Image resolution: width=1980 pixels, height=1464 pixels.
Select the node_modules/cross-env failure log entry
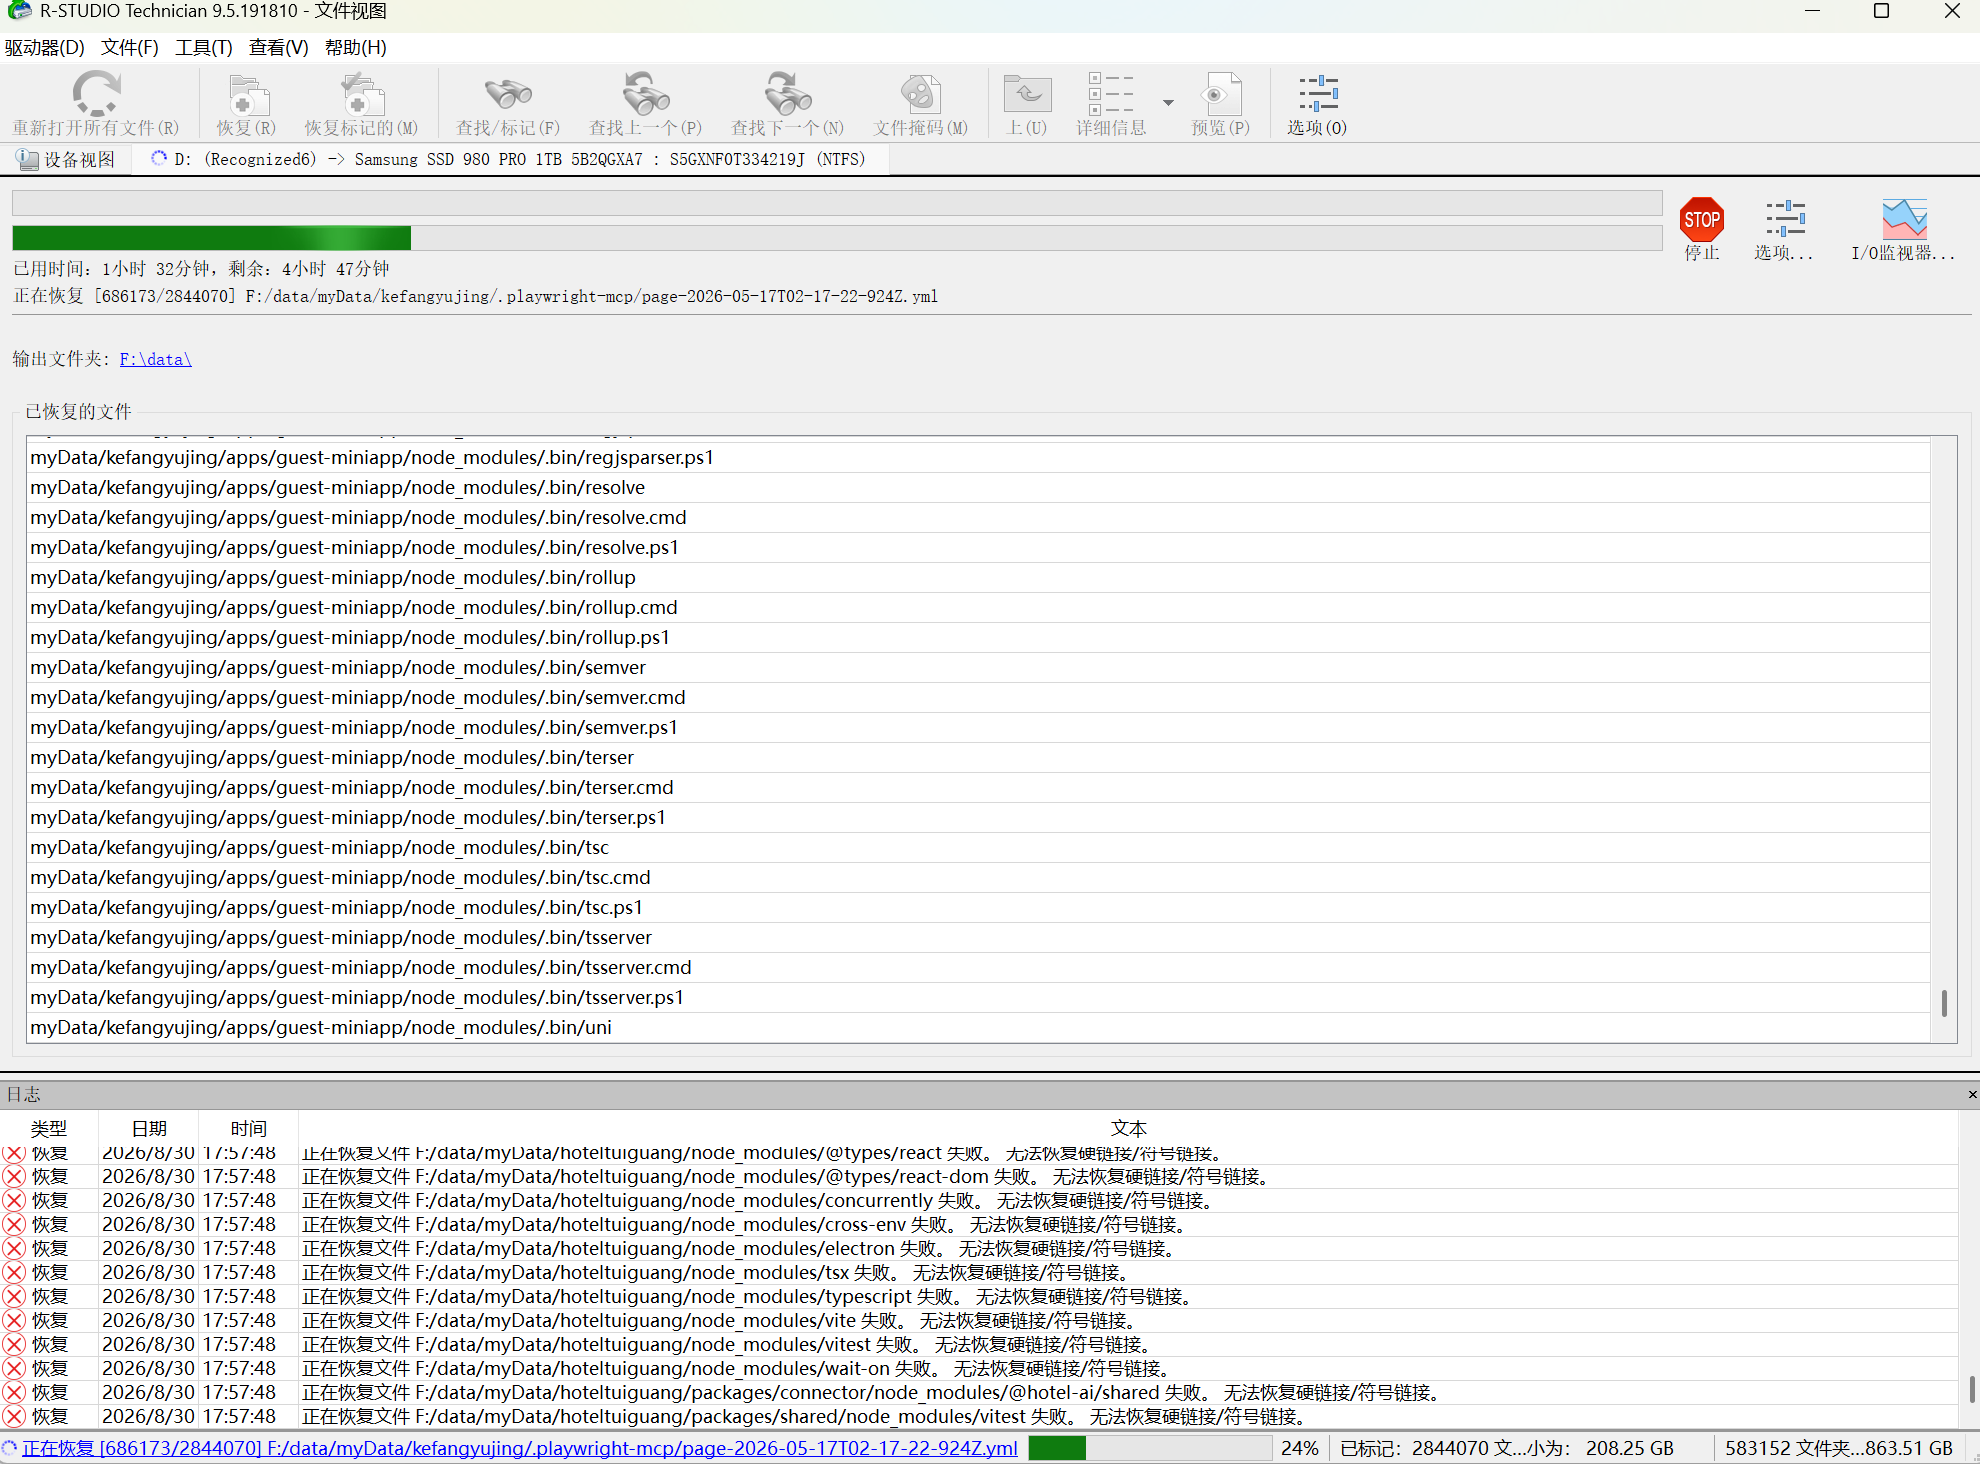979,1224
